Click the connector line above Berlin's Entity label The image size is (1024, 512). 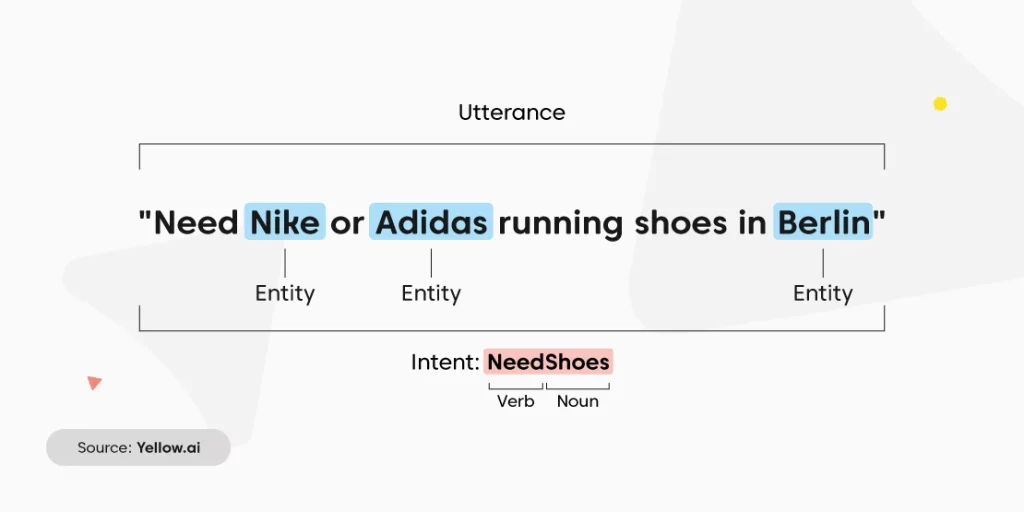(823, 263)
